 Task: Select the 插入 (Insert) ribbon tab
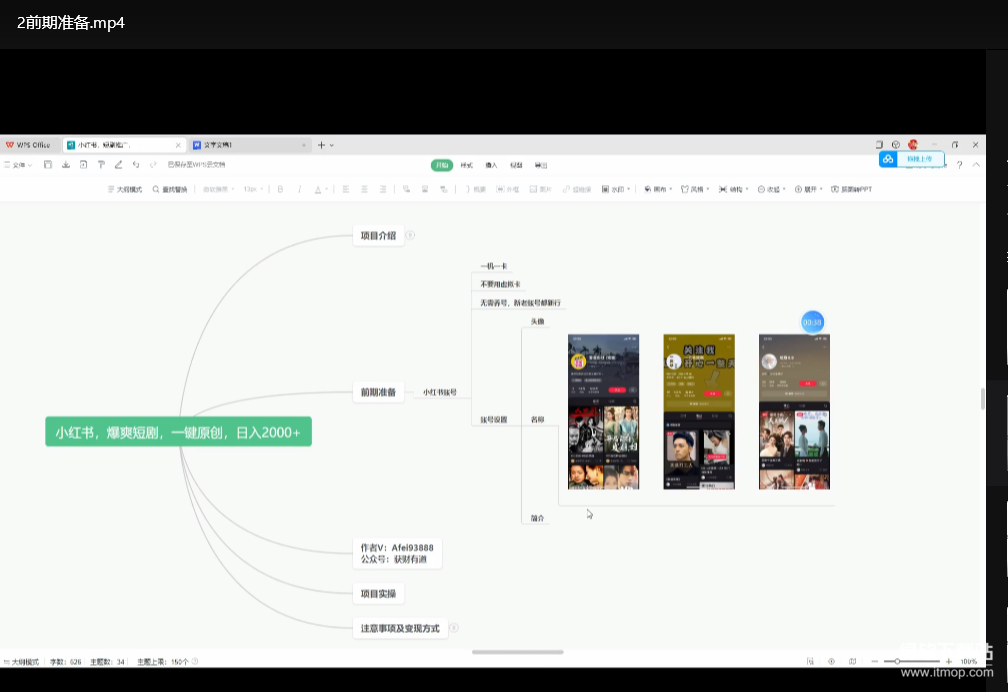coord(491,165)
